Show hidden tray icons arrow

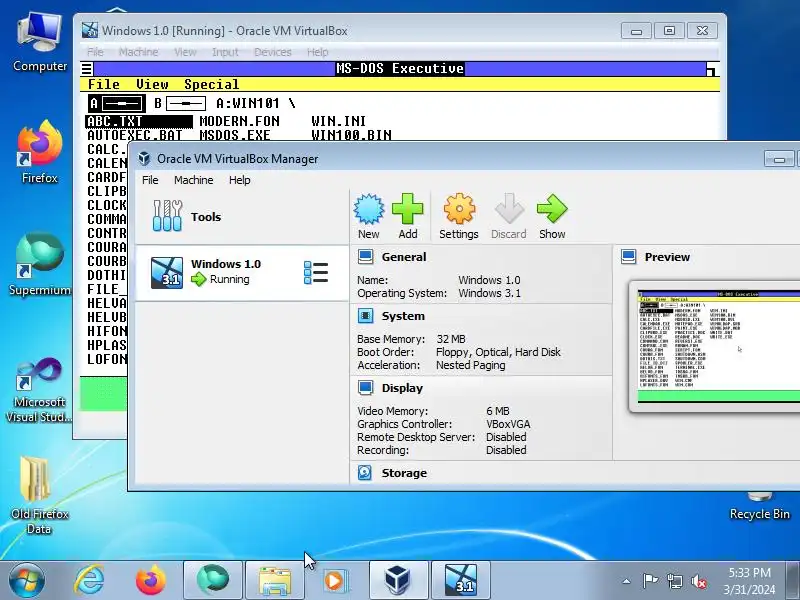click(627, 581)
